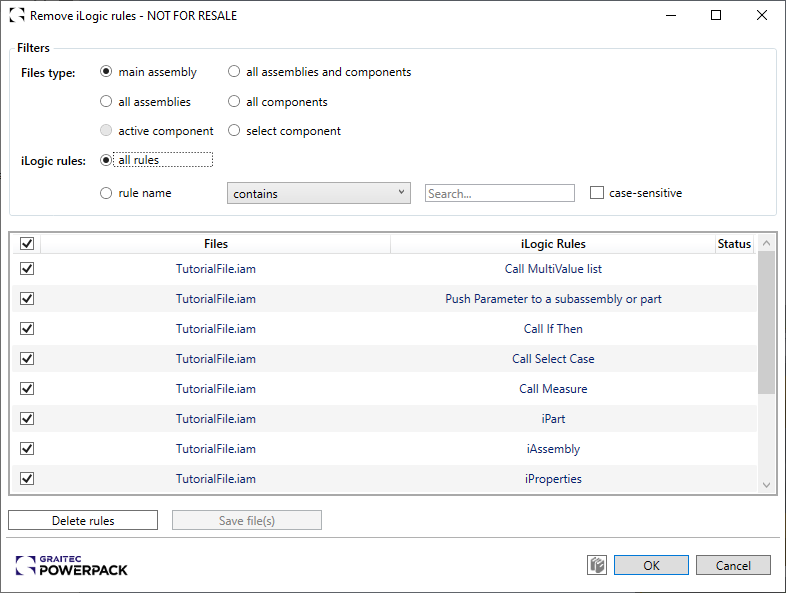Uncheck the iPart rule row checkbox

27,419
